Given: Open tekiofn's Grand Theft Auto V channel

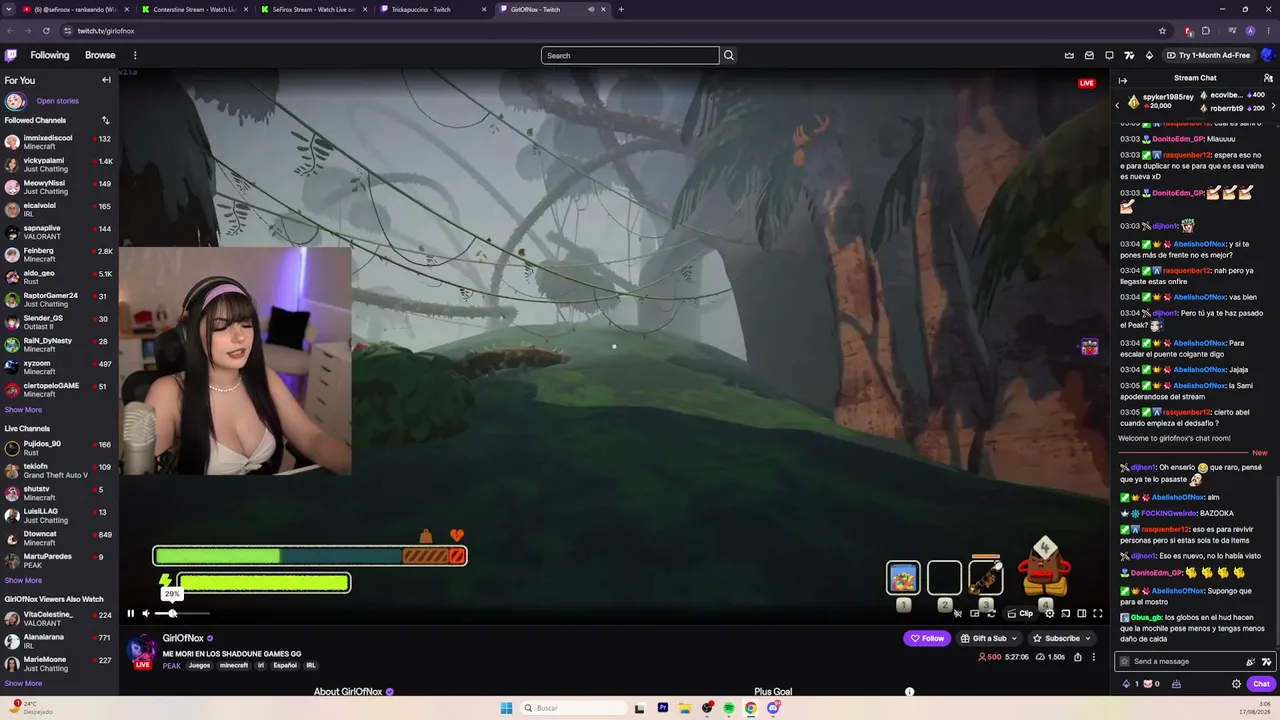Looking at the screenshot, I should pos(58,471).
